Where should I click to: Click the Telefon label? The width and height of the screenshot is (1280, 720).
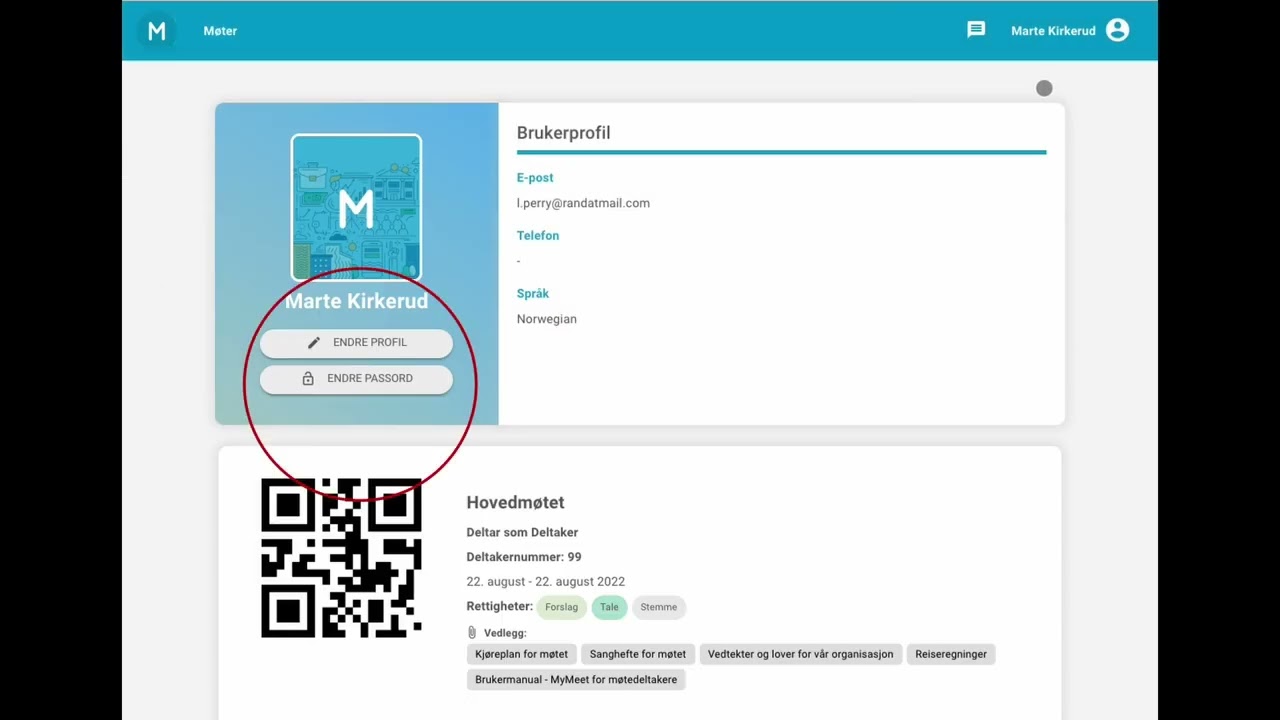pos(538,236)
